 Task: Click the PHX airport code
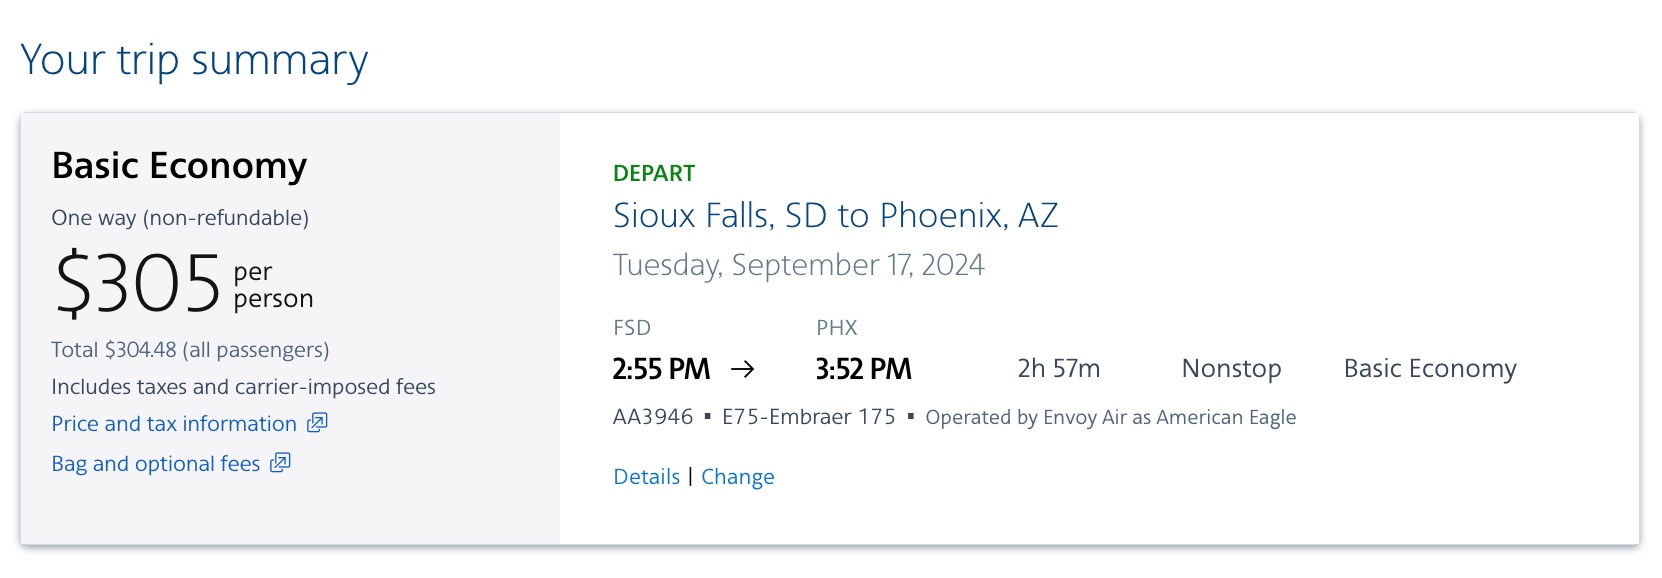pos(834,327)
